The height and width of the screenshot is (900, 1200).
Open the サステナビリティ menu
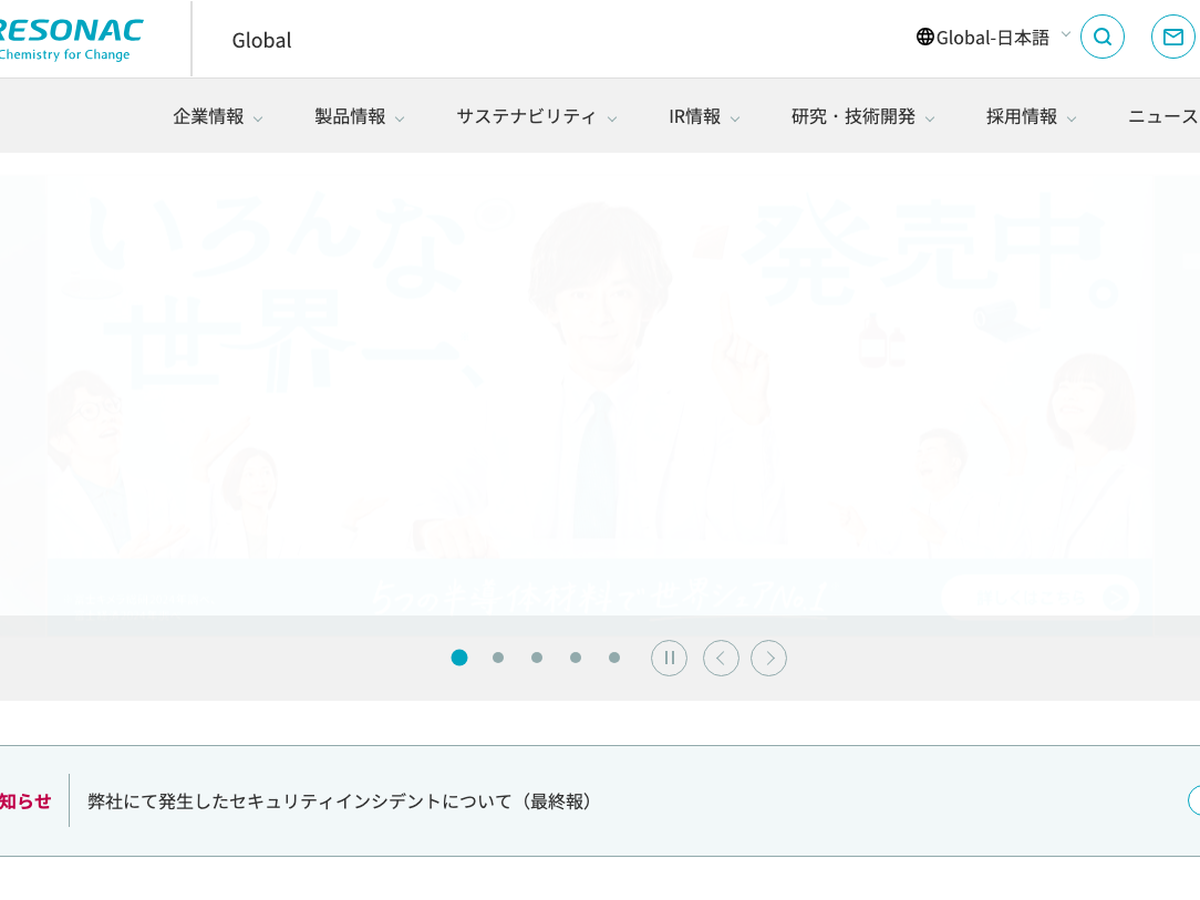536,117
